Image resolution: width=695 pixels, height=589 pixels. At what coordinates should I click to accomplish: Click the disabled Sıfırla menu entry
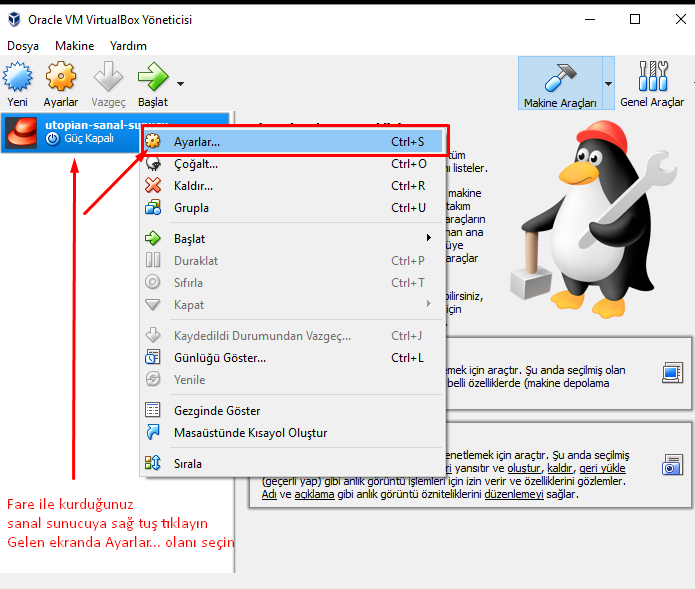[x=293, y=283]
